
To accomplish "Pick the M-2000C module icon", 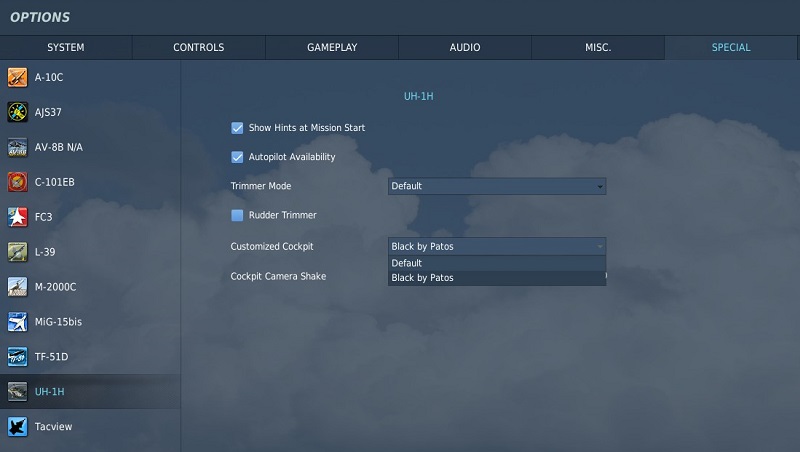I will (17, 287).
